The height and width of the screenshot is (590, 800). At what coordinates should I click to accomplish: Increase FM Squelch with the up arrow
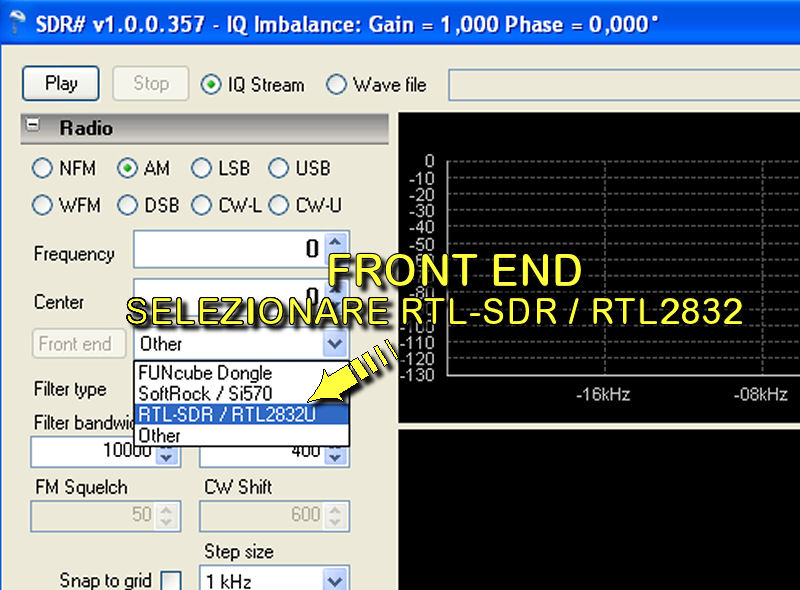point(167,509)
